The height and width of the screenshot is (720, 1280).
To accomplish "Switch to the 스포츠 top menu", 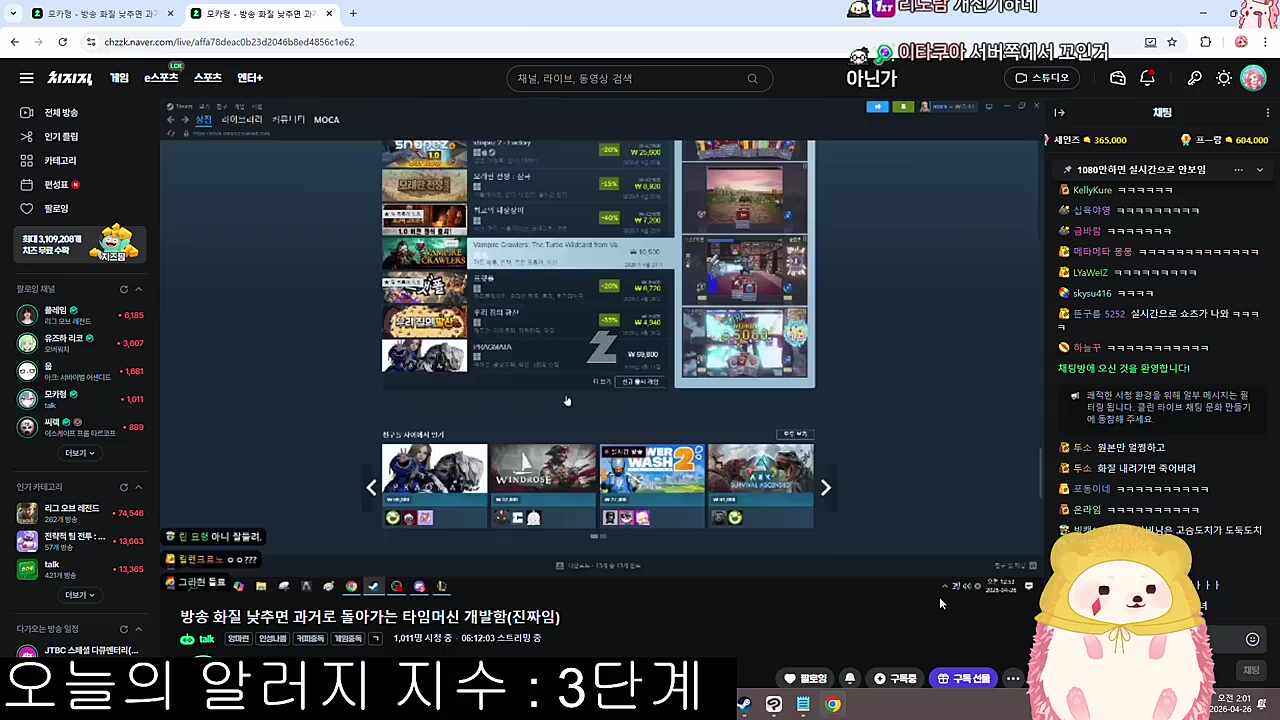I will coord(208,78).
